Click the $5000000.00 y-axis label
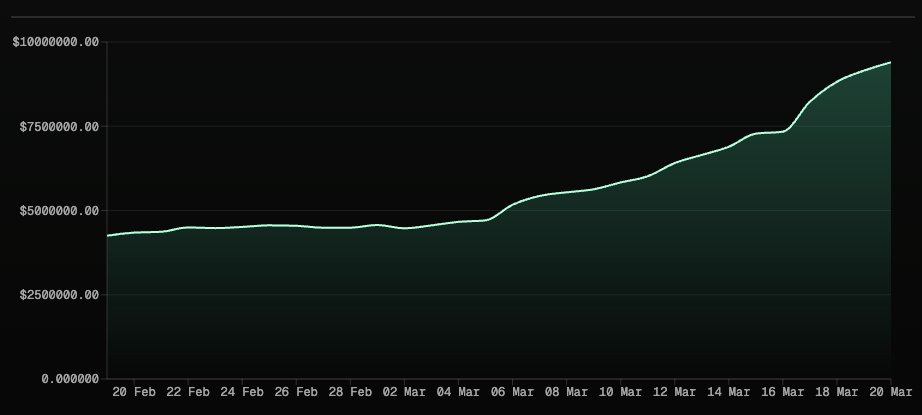 59,210
